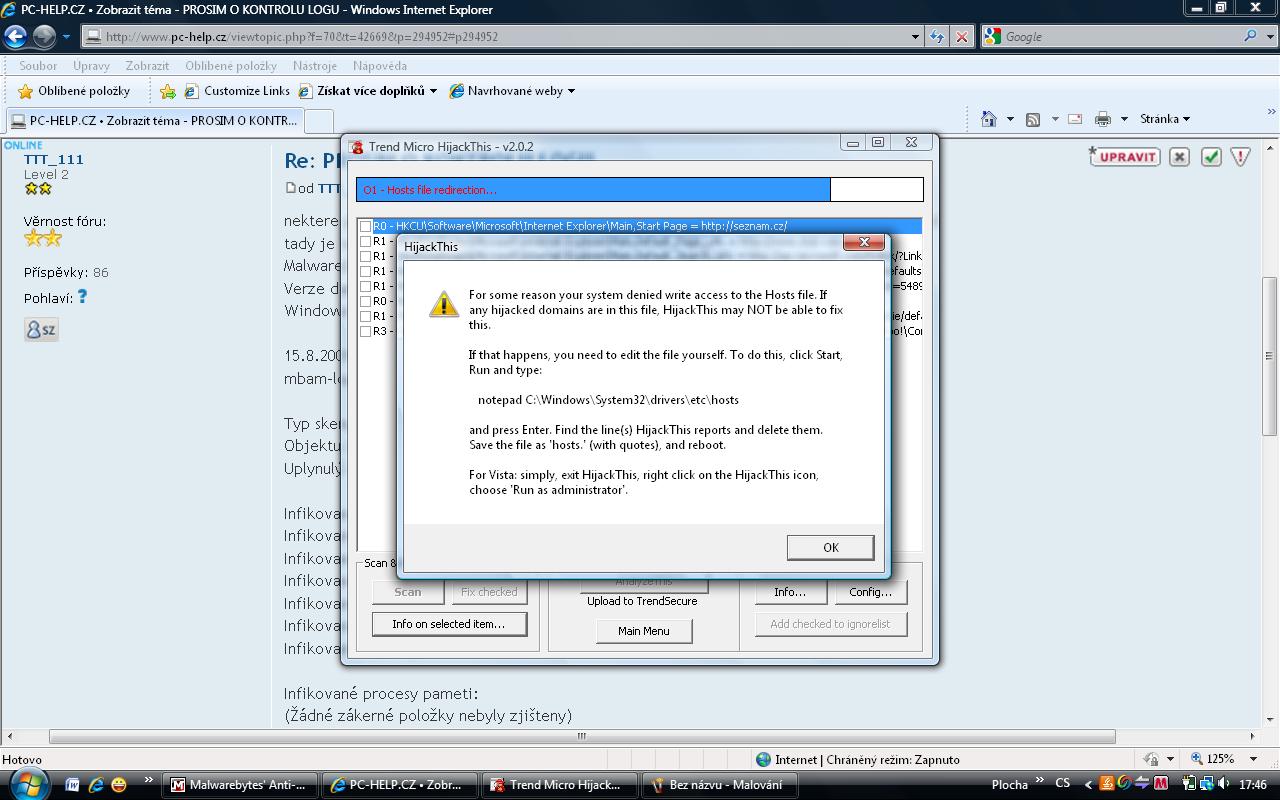Image resolution: width=1280 pixels, height=800 pixels.
Task: Click the Add to Favorites star-plus icon
Action: tap(168, 91)
